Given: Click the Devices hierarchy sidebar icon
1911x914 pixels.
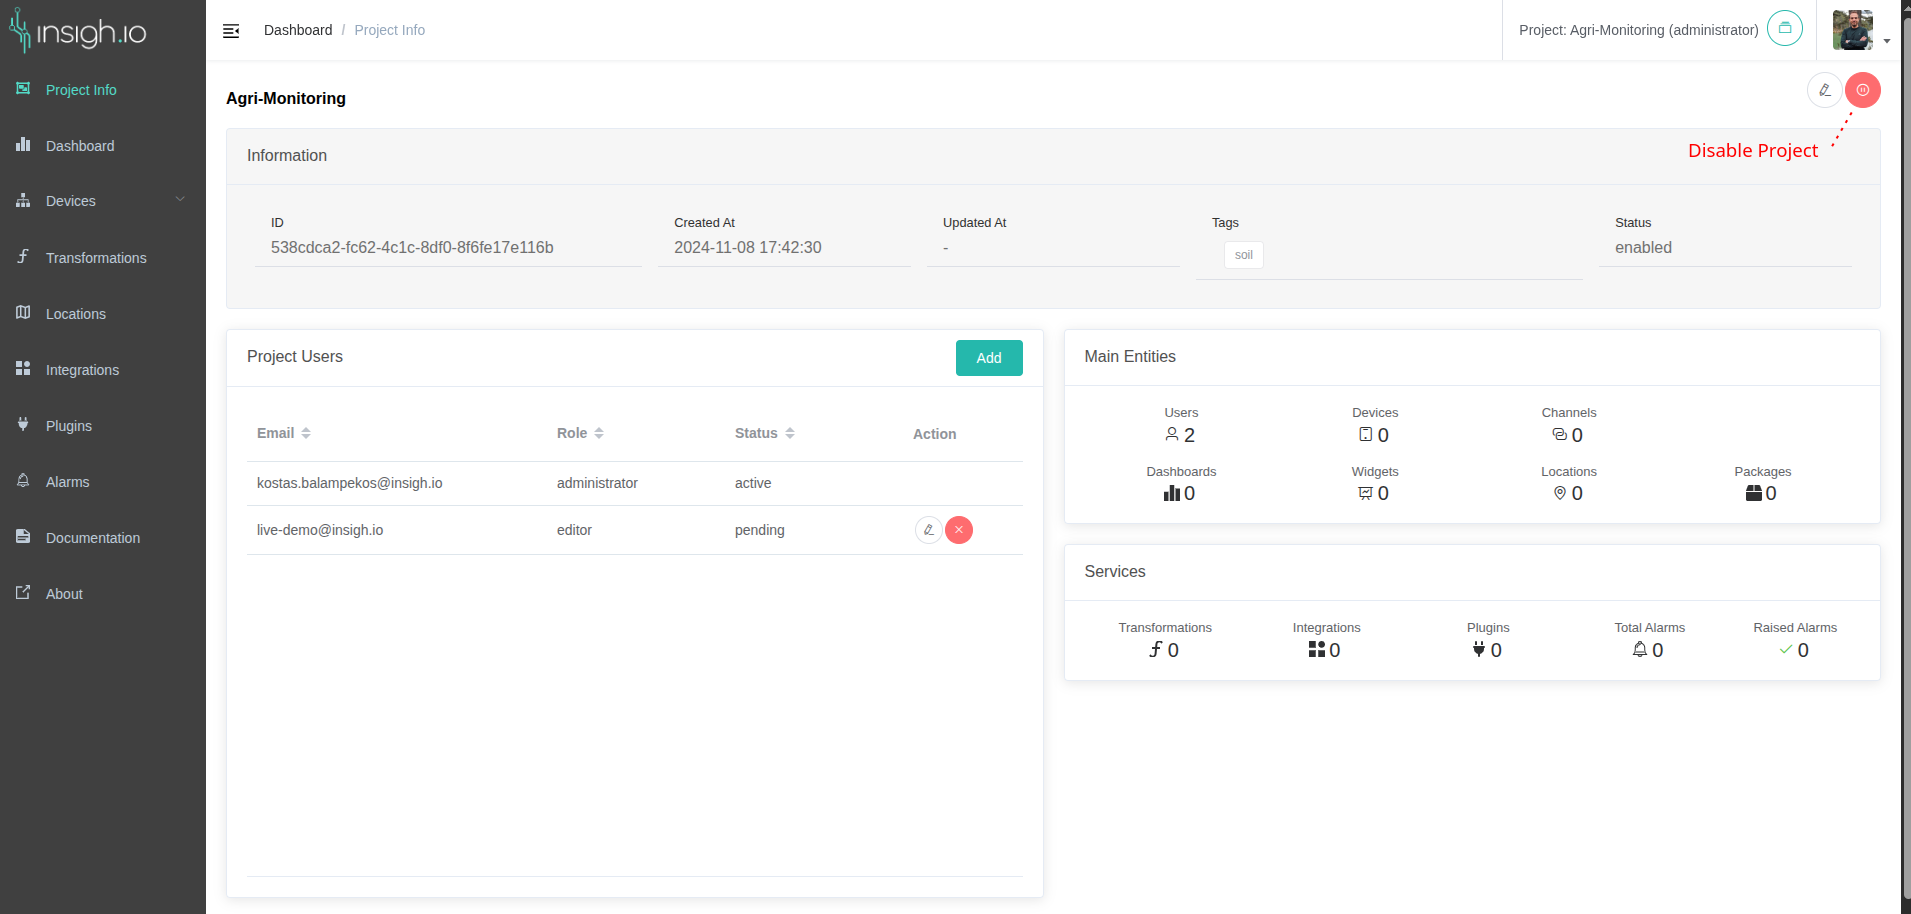Looking at the screenshot, I should pos(23,200).
